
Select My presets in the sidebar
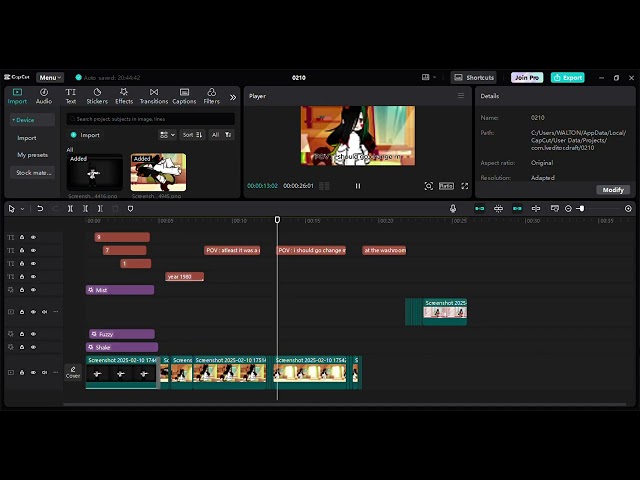click(x=32, y=155)
